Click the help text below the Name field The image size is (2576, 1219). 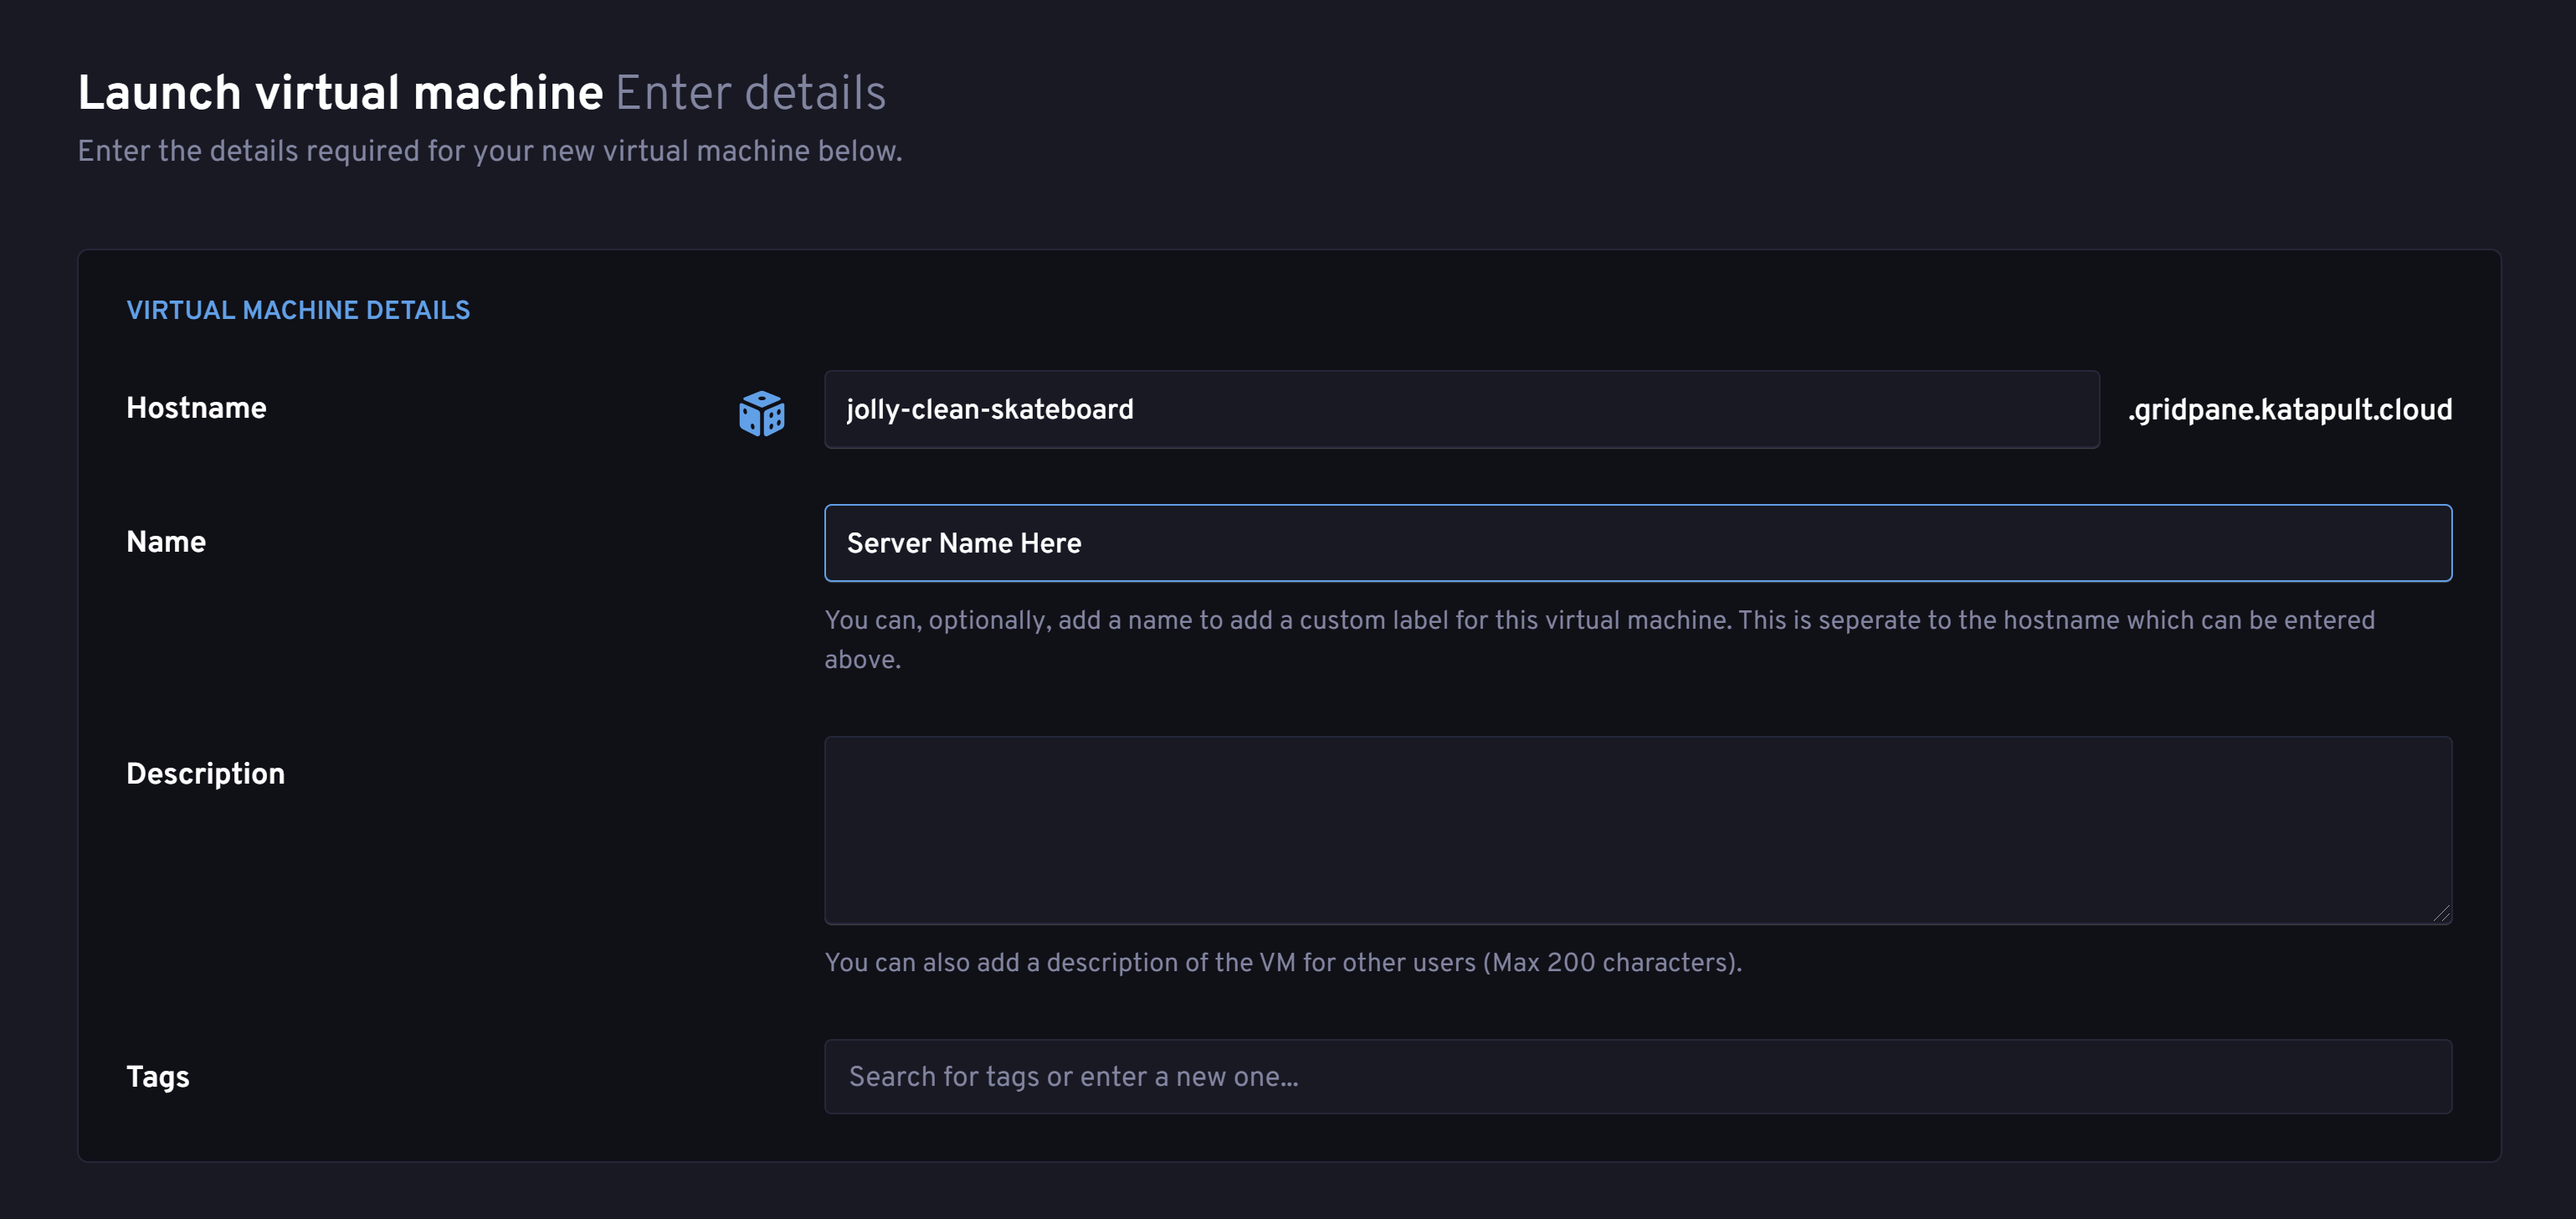pos(1598,621)
